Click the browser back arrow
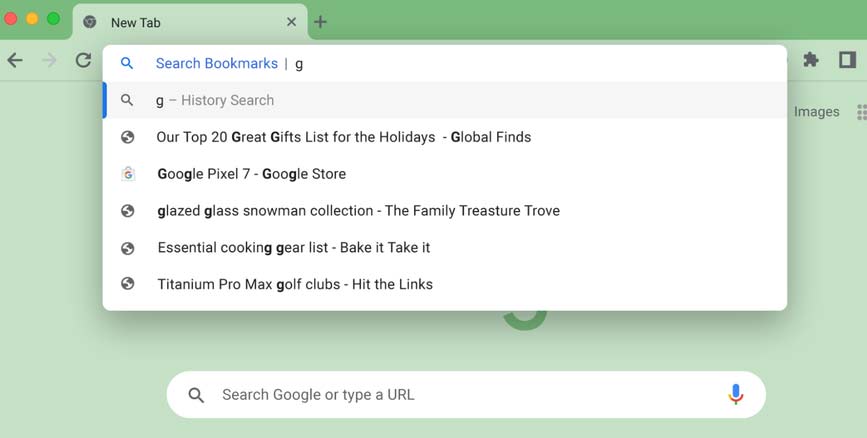This screenshot has width=867, height=438. (x=15, y=60)
